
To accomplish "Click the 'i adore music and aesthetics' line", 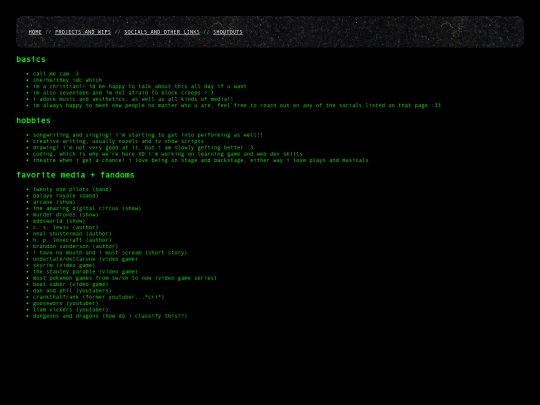I will pos(133,99).
